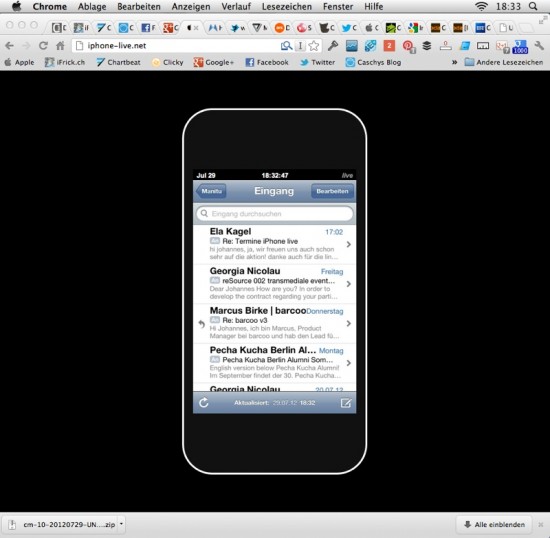The height and width of the screenshot is (538, 550).
Task: Show hidden bookmarks with the double chevron
Action: pos(454,62)
